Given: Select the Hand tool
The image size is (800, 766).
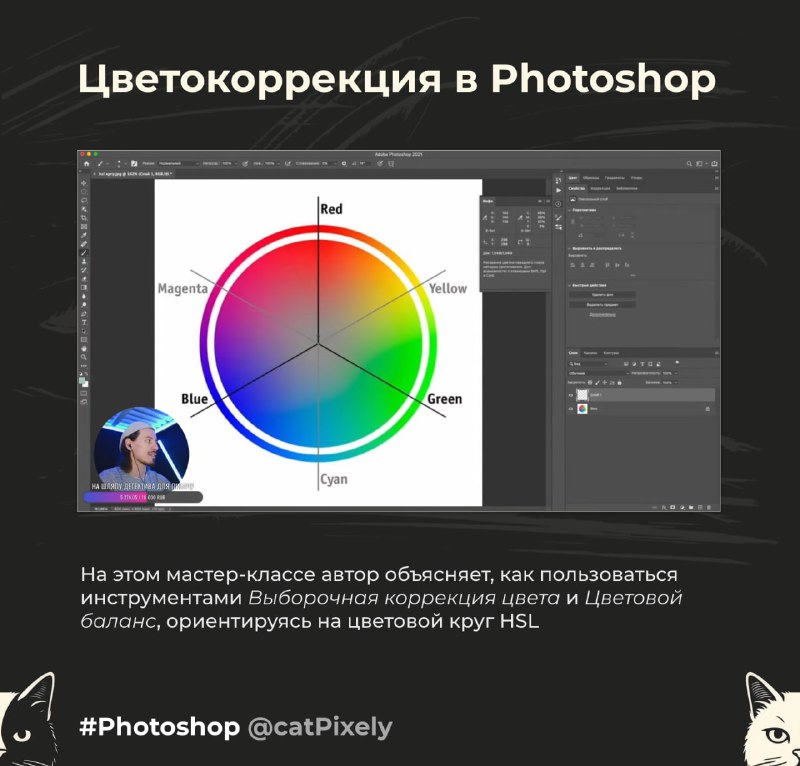Looking at the screenshot, I should (x=84, y=348).
